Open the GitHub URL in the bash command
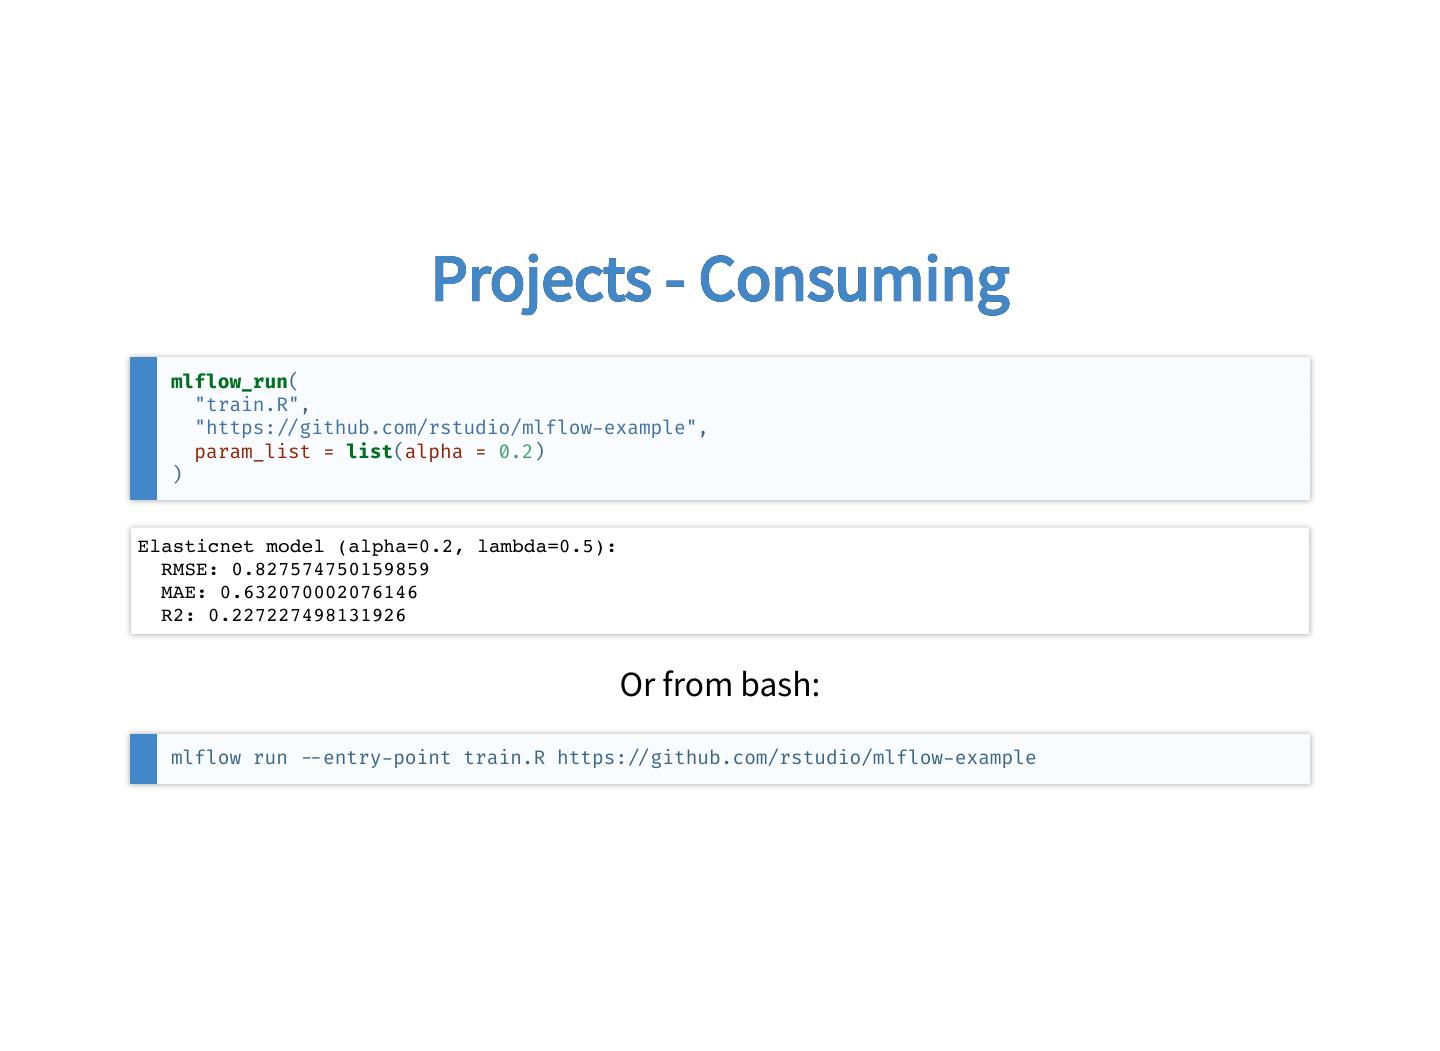The height and width of the screenshot is (1051, 1440). pos(796,758)
